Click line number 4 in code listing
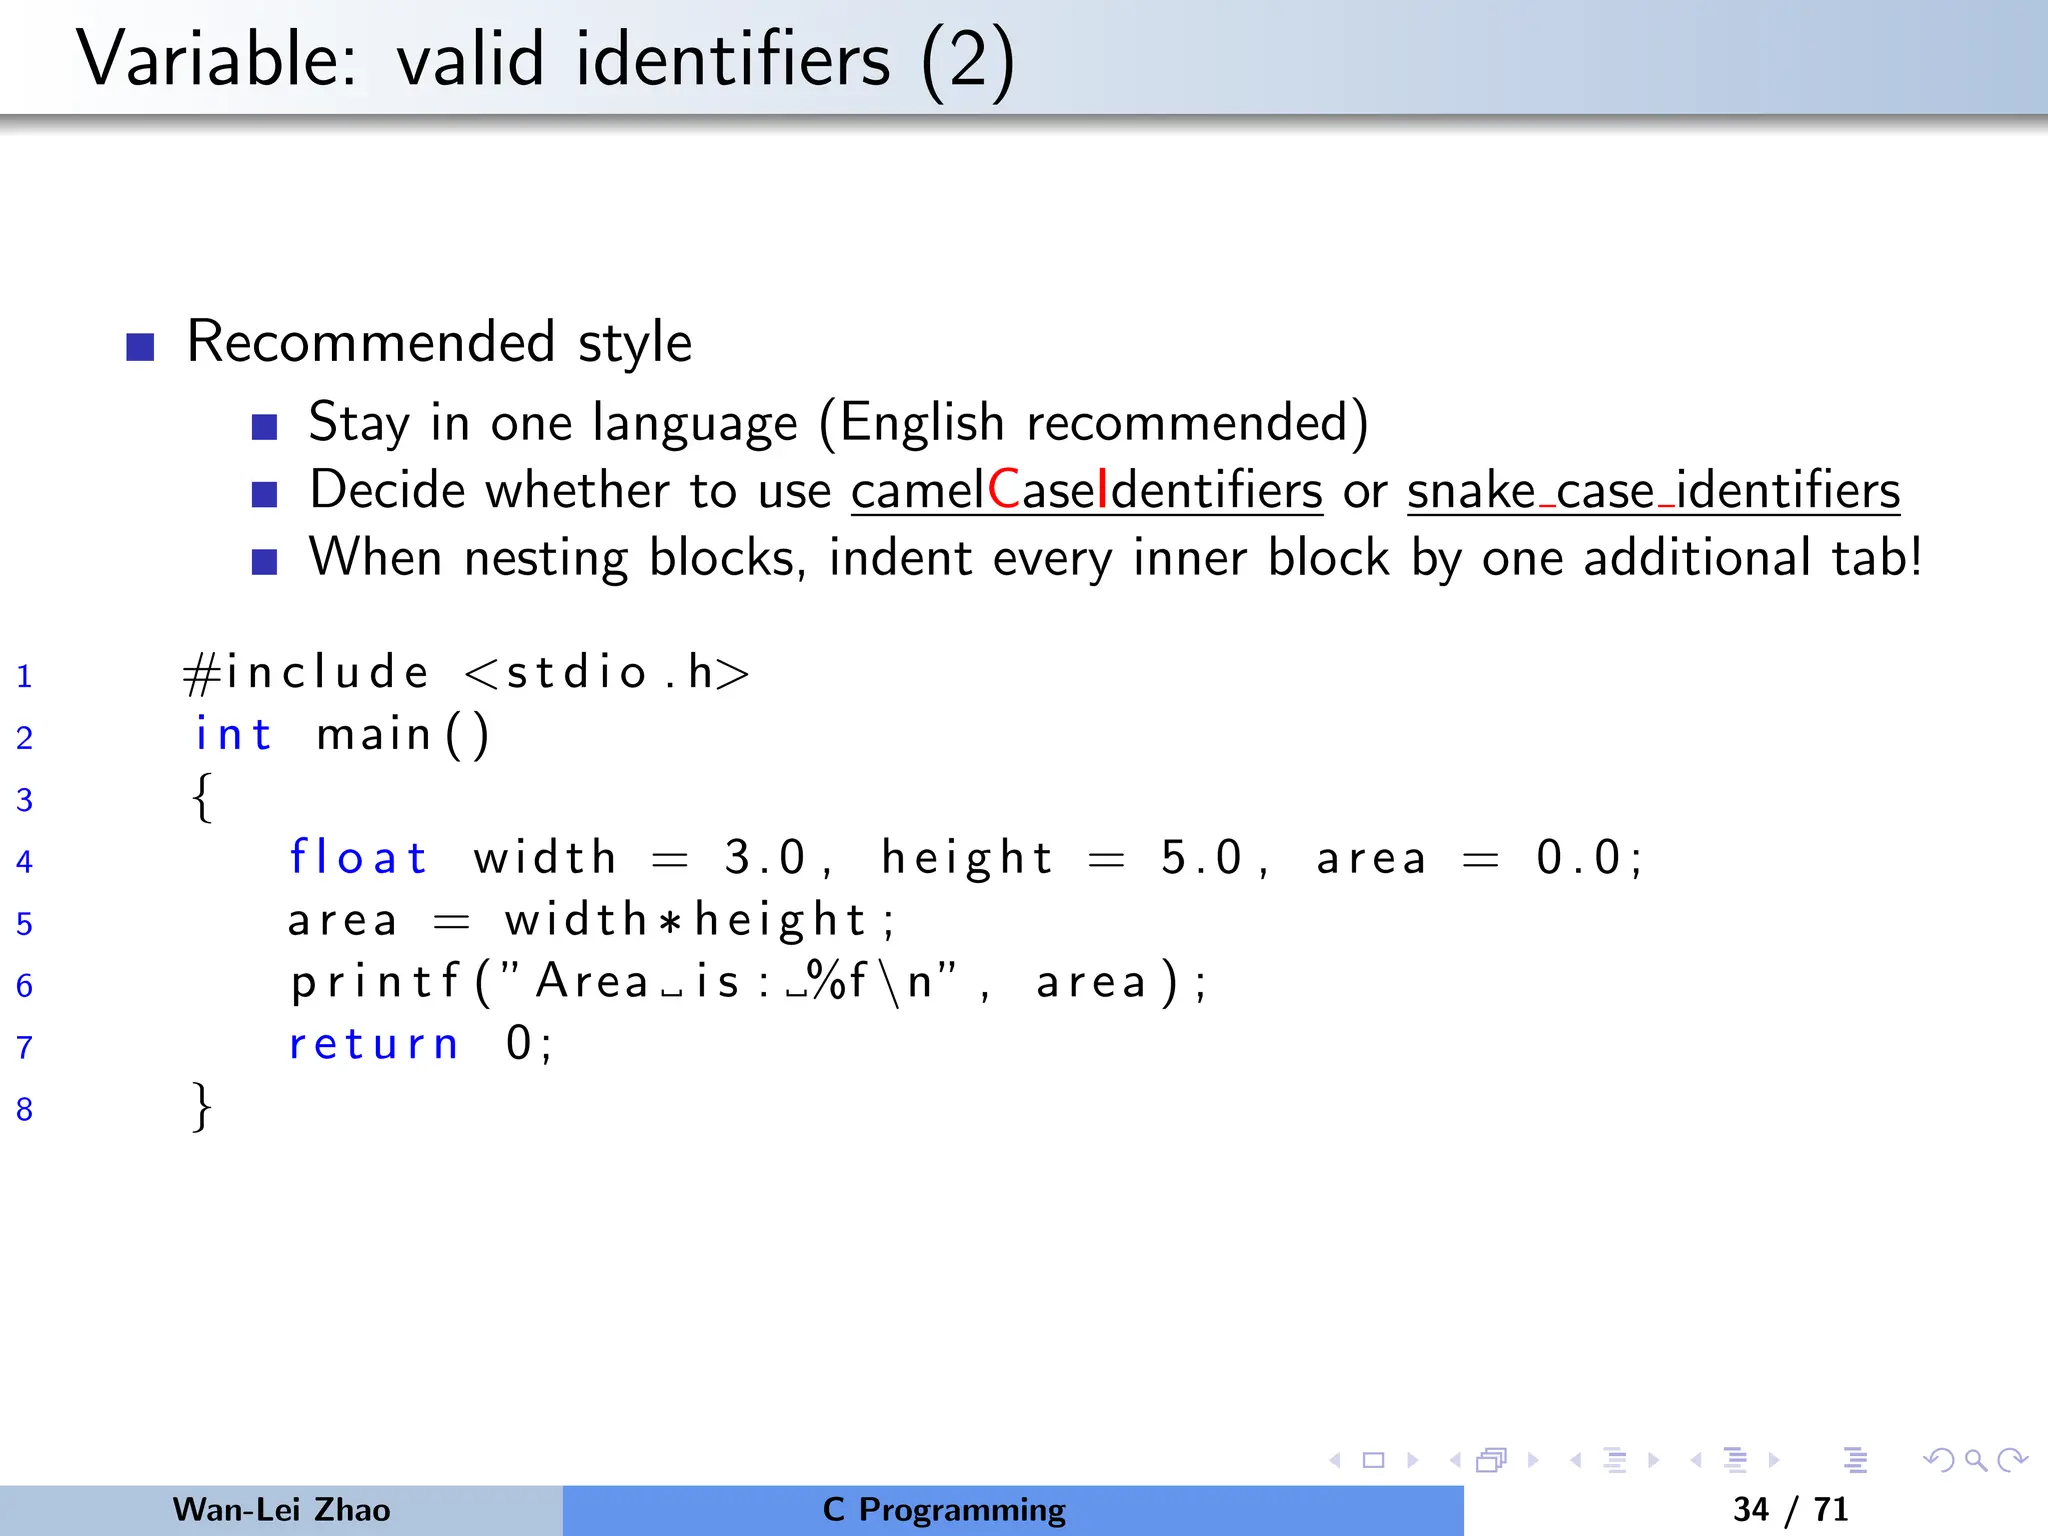Screen dimensions: 2048x1536 point(25,862)
